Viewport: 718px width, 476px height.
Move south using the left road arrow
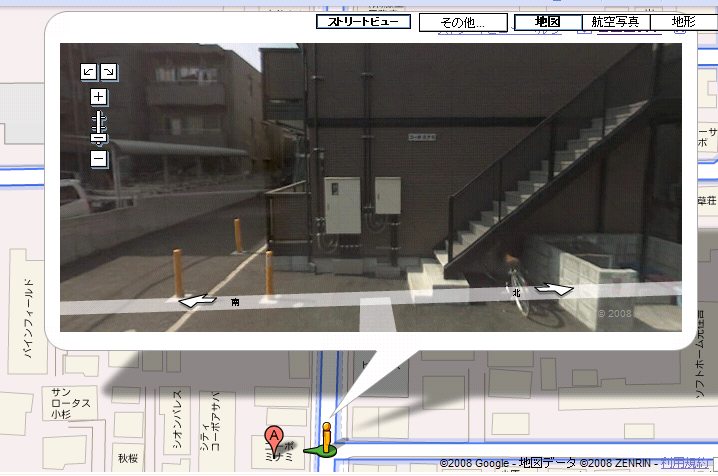(x=197, y=298)
